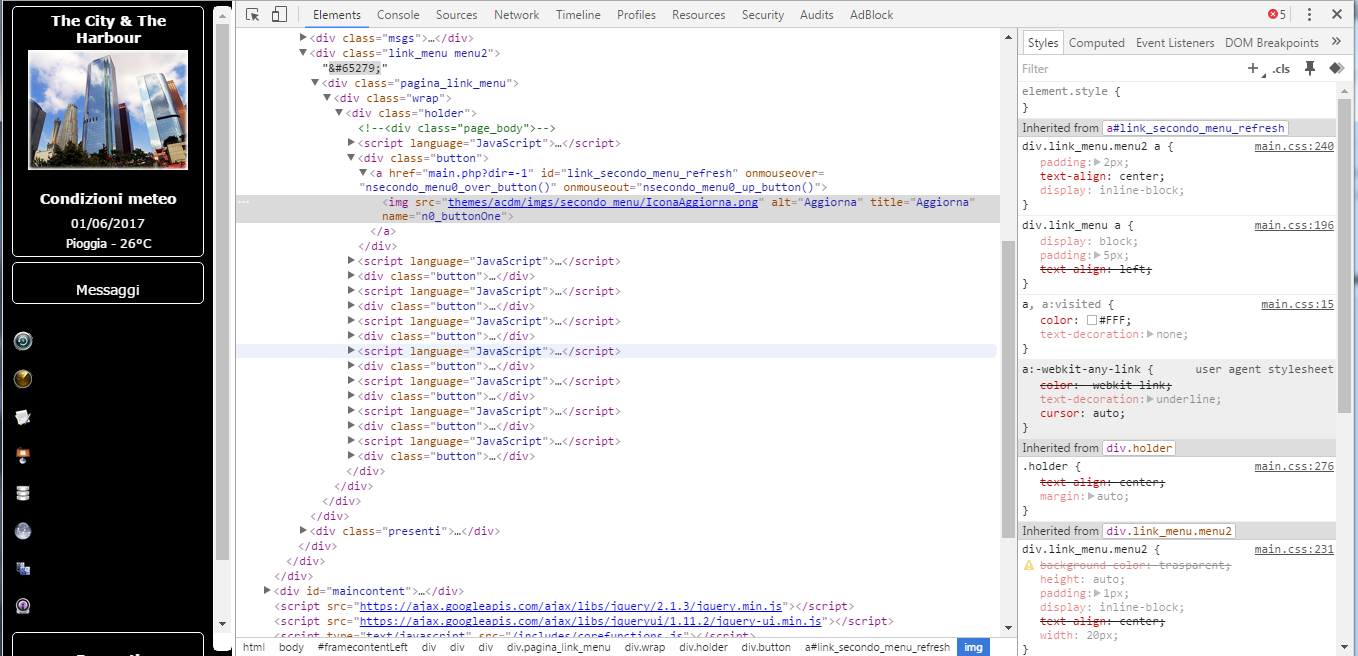Open the Profiles tab
The image size is (1358, 656).
tap(636, 14)
